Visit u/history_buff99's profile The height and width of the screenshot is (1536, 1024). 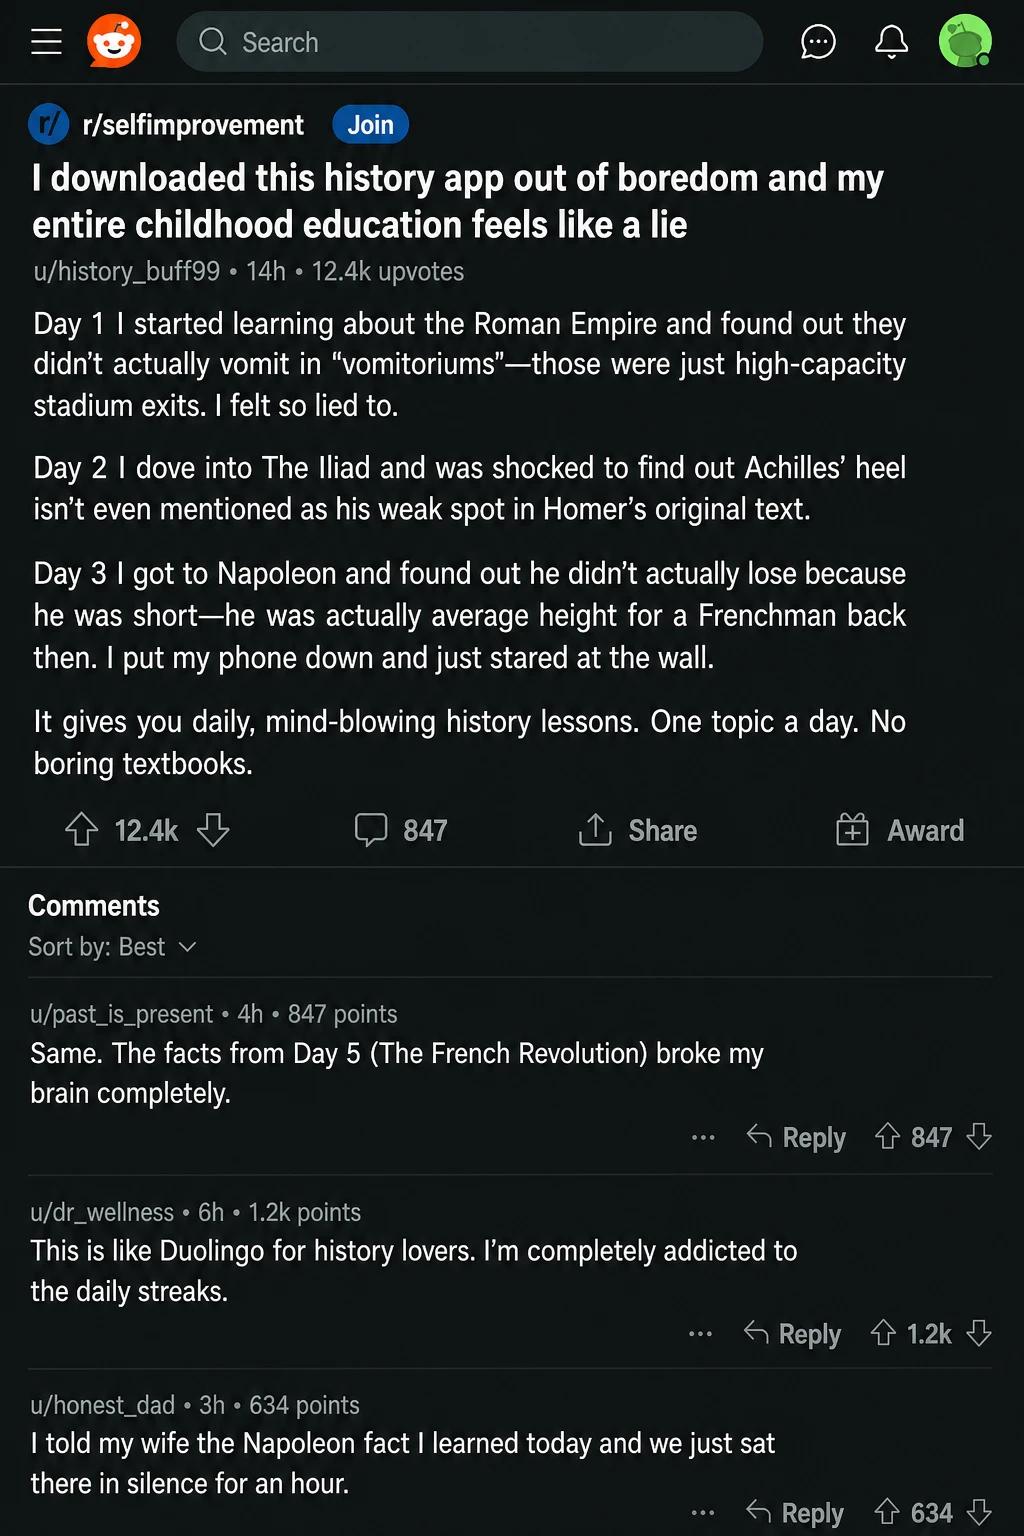click(x=127, y=271)
